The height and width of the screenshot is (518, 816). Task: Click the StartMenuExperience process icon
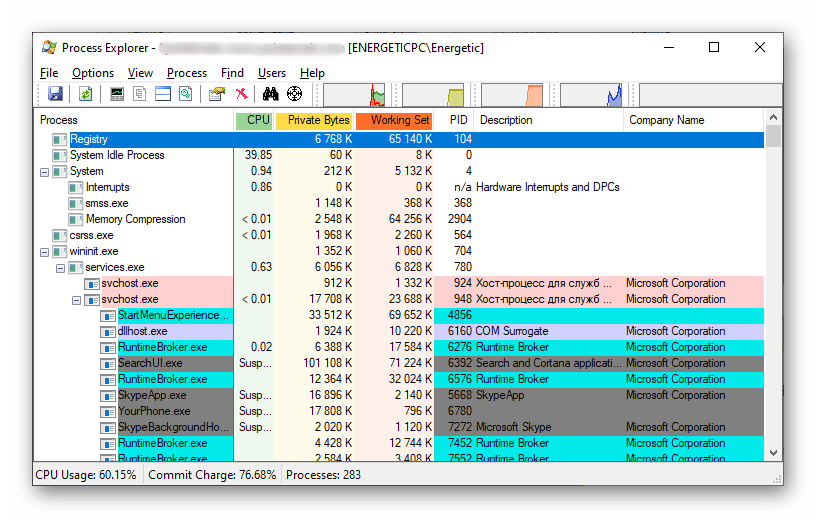coord(108,315)
